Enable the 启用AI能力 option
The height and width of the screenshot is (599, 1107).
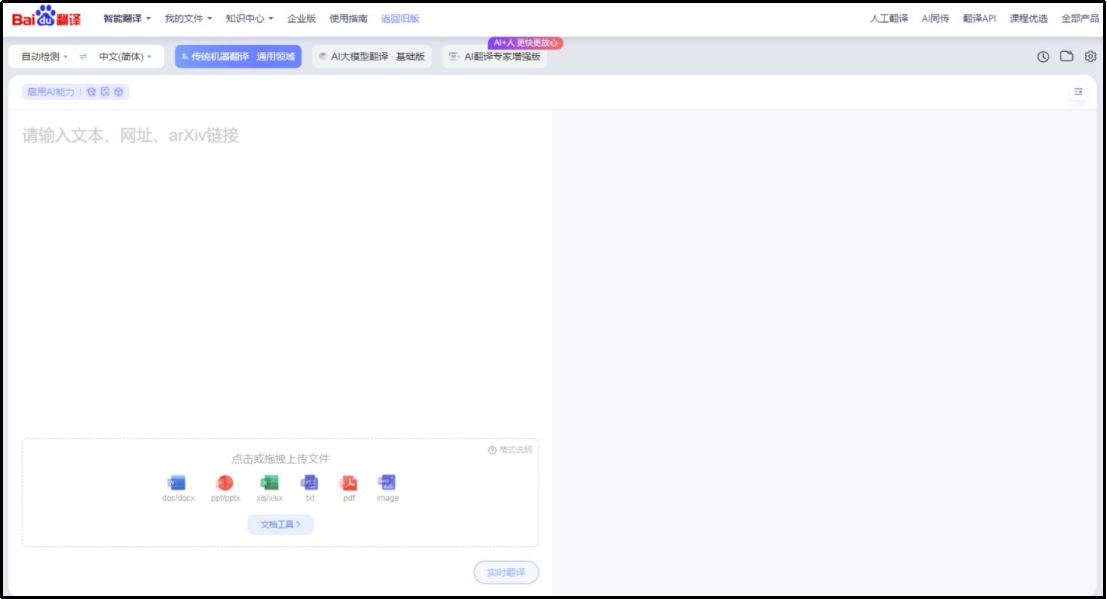(x=50, y=92)
